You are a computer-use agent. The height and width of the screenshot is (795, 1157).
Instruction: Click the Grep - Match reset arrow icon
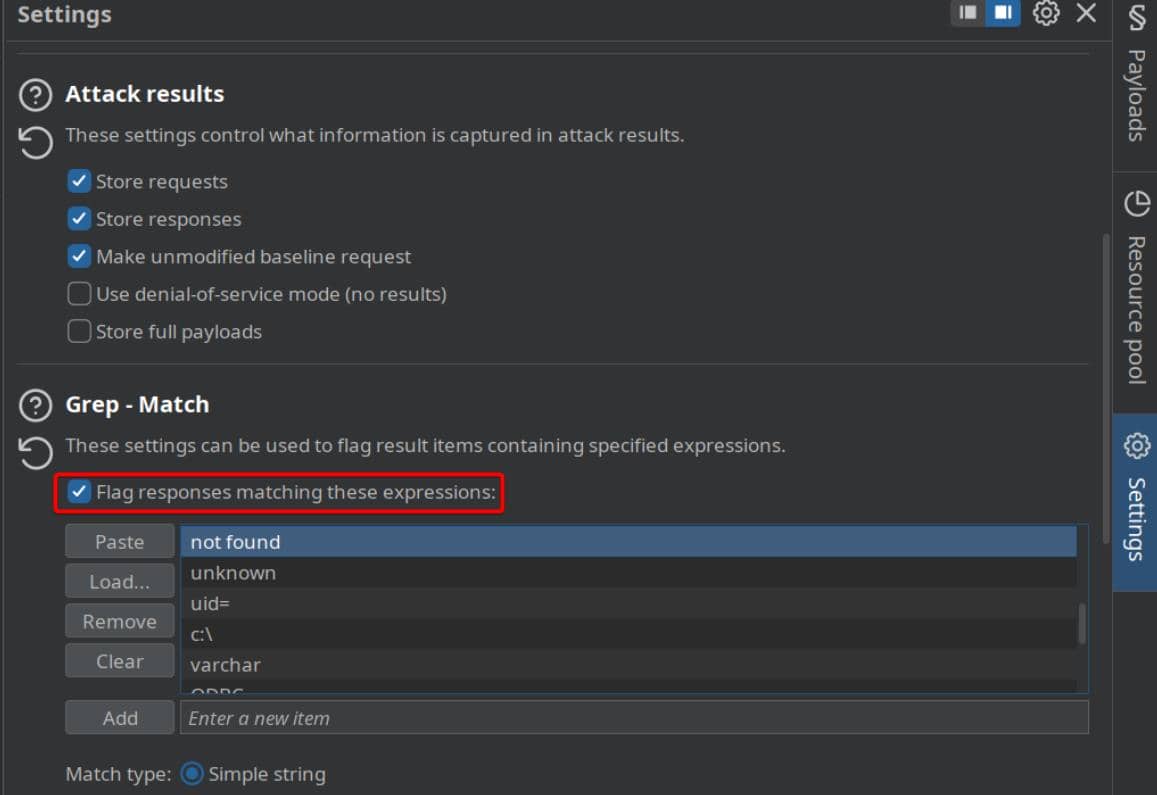pos(36,452)
